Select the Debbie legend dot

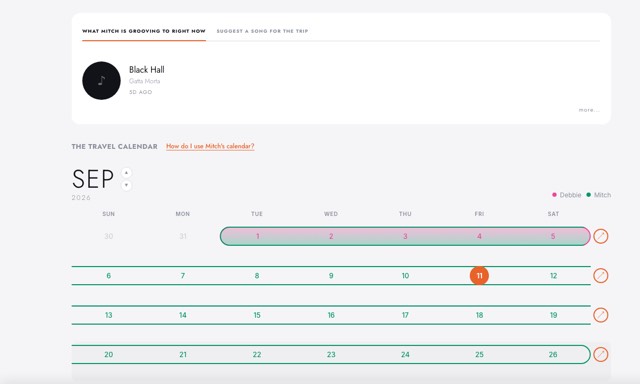tap(554, 195)
